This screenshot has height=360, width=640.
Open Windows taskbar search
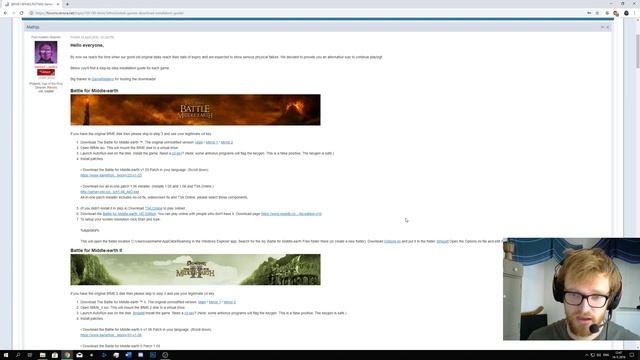[x=18, y=355]
